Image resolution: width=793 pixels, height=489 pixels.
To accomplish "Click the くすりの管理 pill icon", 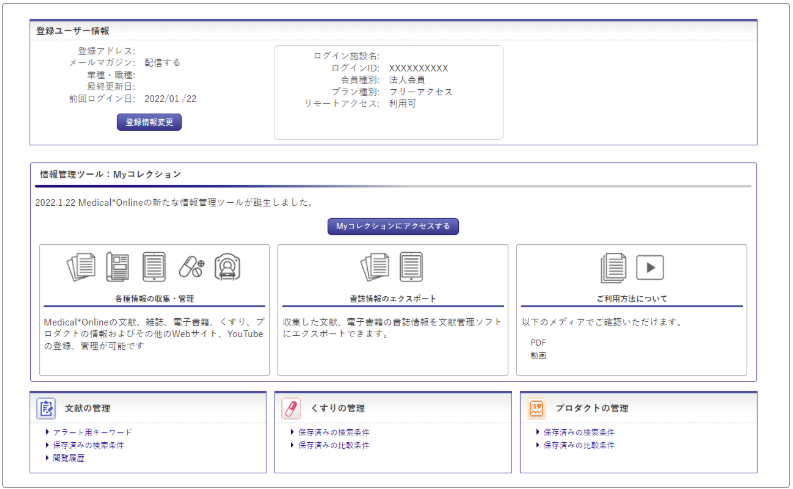I will click(291, 408).
